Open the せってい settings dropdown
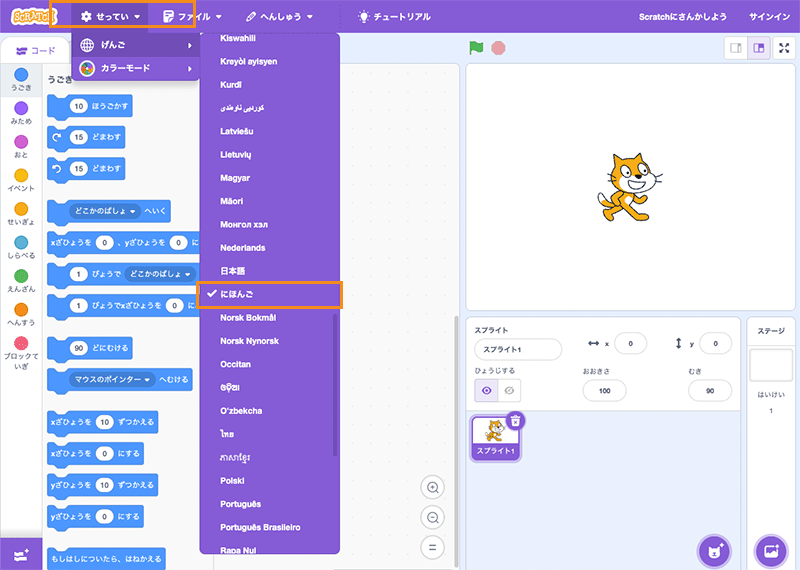 pos(110,17)
